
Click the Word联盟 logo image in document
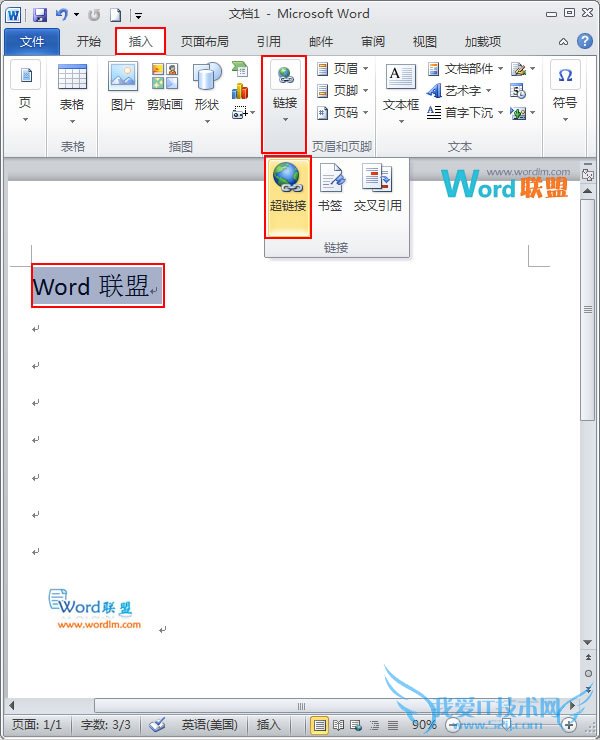94,609
